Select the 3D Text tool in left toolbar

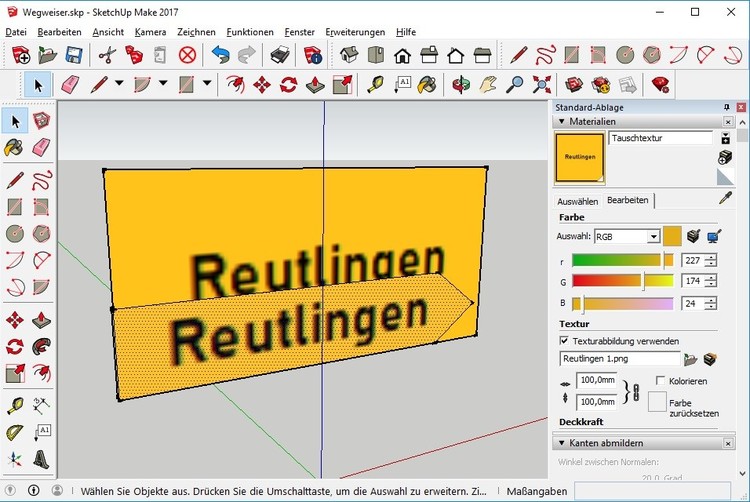pos(42,459)
